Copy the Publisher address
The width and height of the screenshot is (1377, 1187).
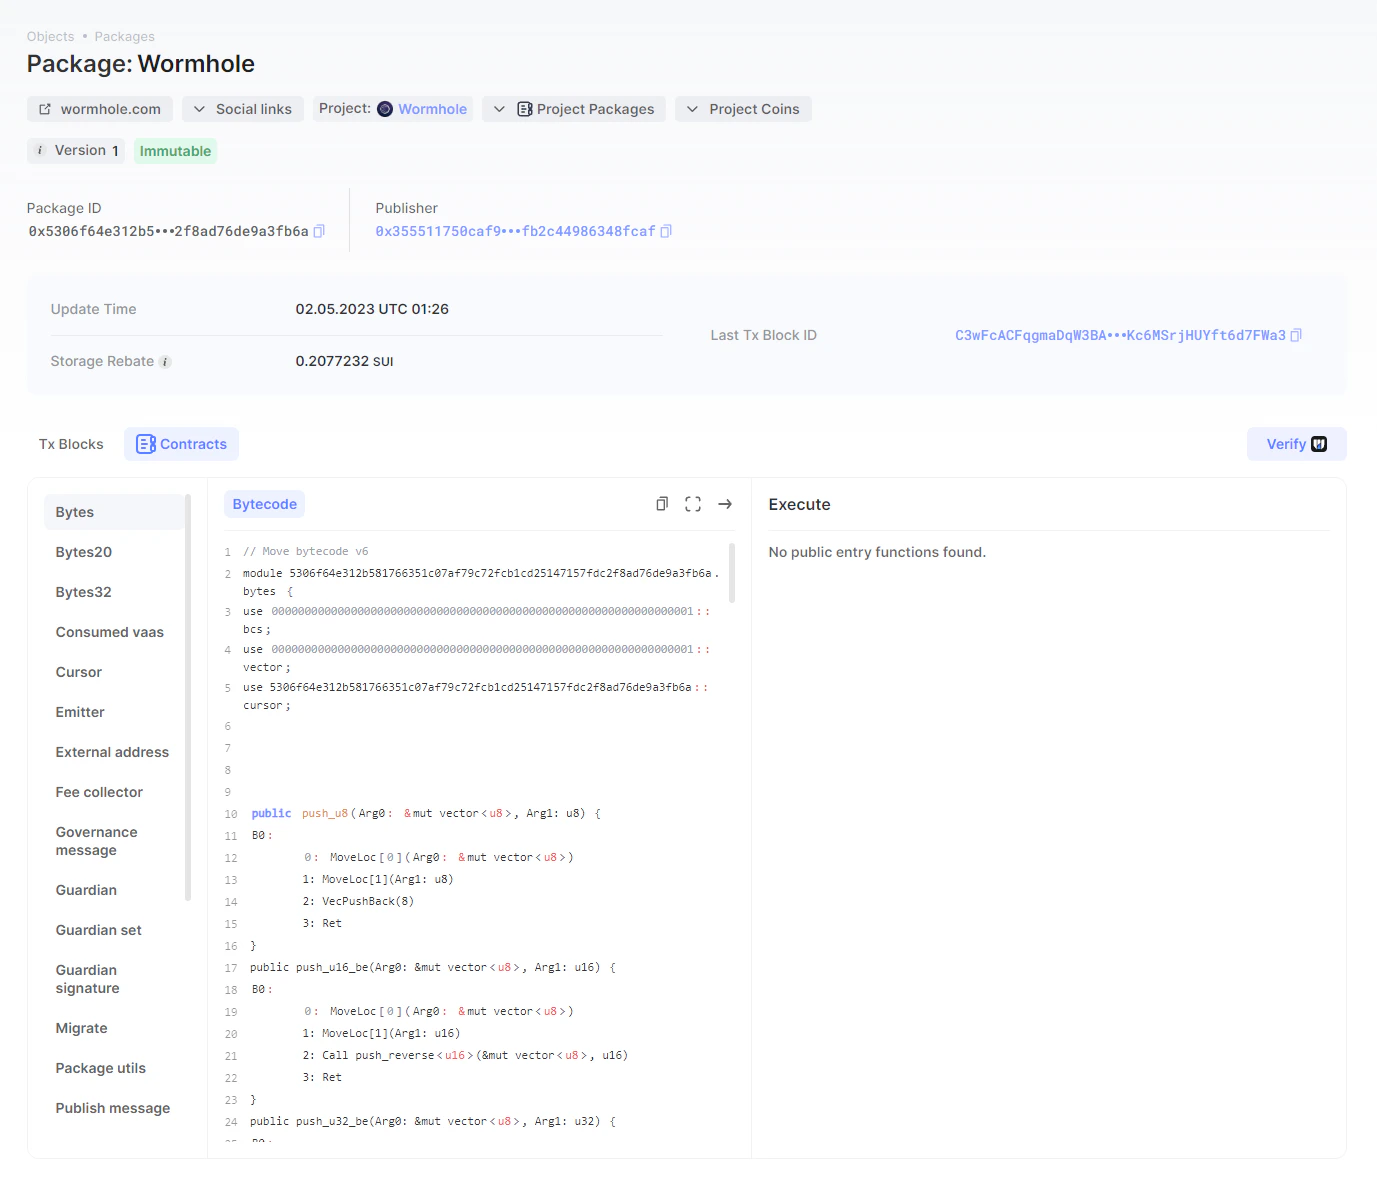[x=666, y=231]
